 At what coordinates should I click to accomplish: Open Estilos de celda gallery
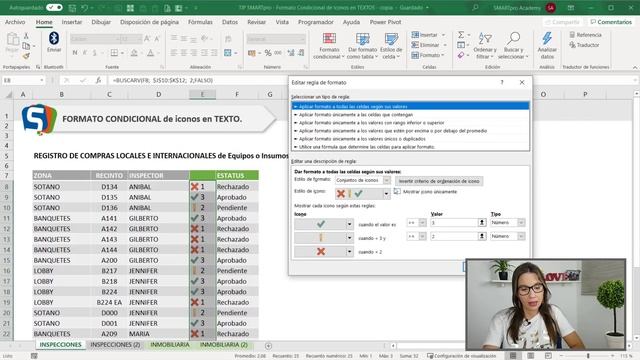tap(391, 46)
